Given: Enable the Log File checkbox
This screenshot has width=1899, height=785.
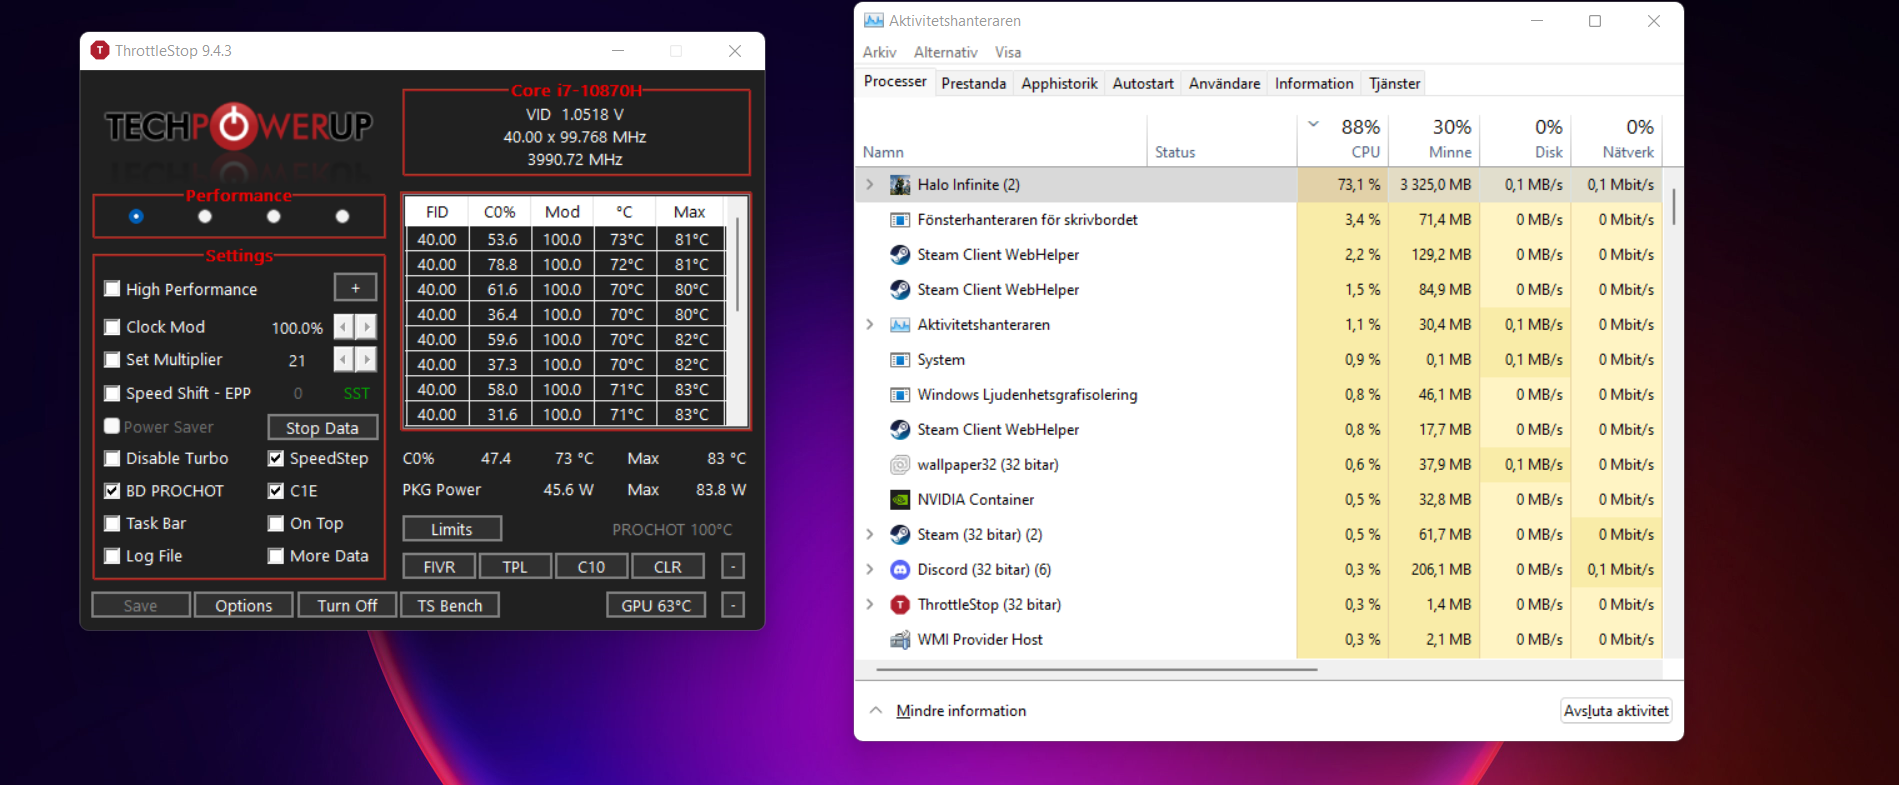Looking at the screenshot, I should point(112,556).
